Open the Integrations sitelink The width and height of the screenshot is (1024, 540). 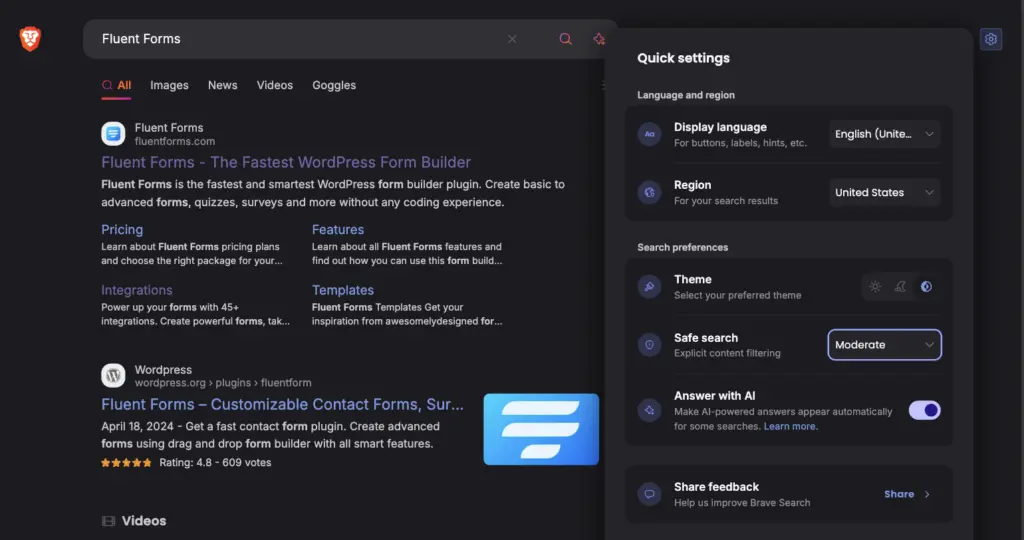pyautogui.click(x=136, y=290)
